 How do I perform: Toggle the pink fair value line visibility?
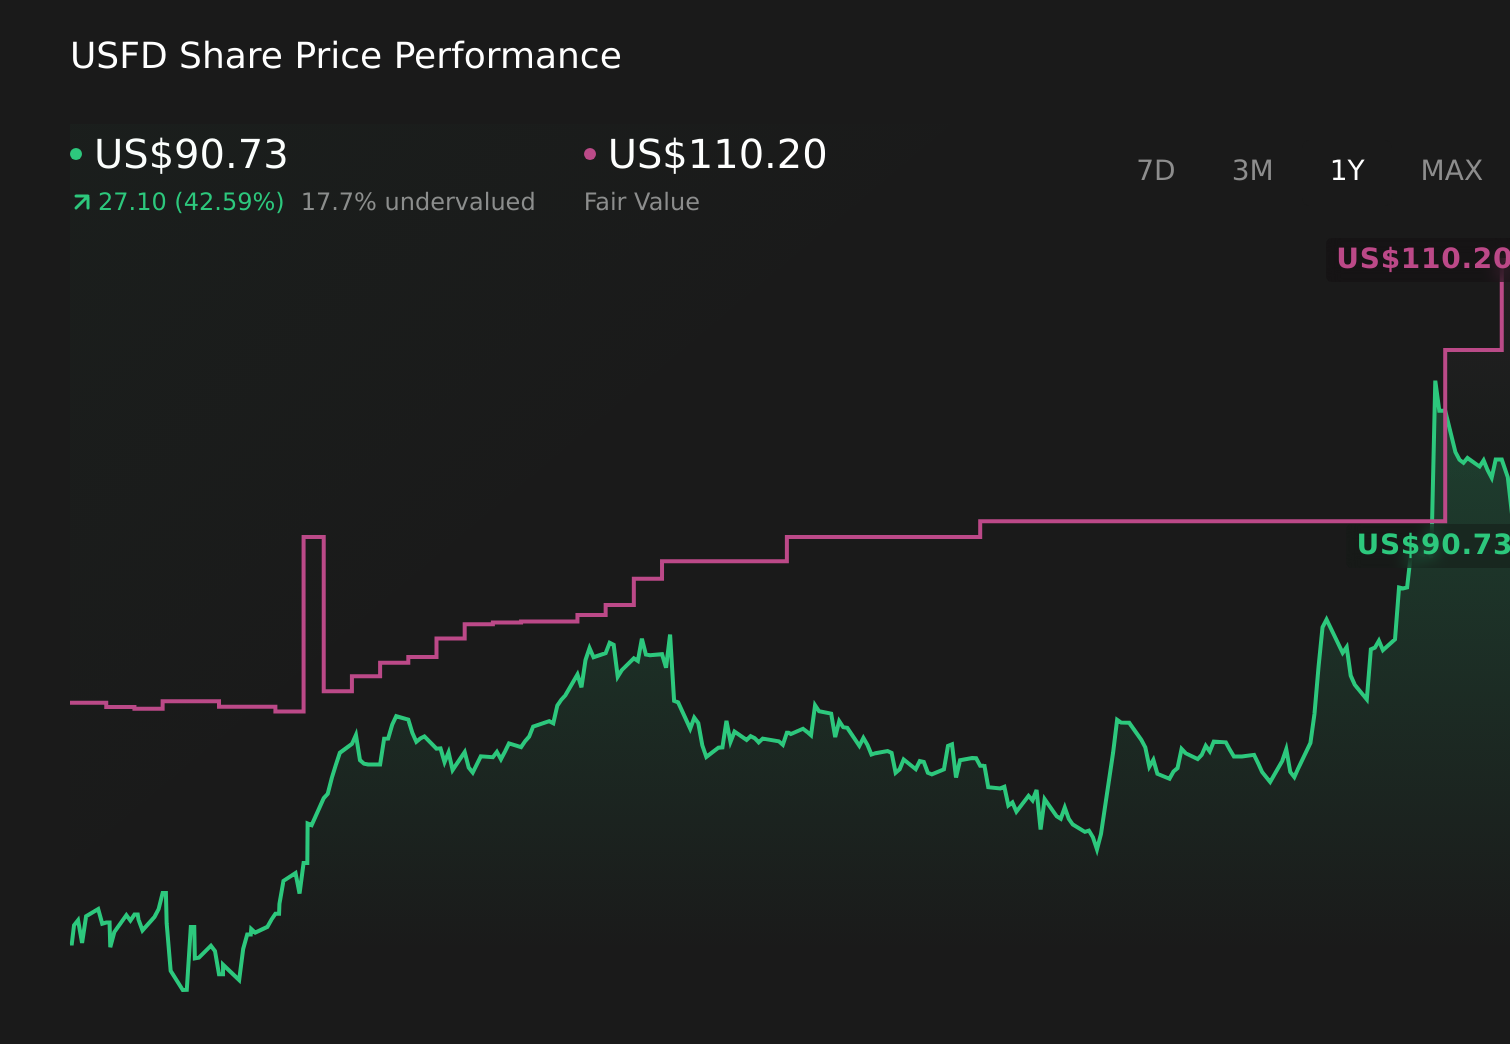coord(589,153)
